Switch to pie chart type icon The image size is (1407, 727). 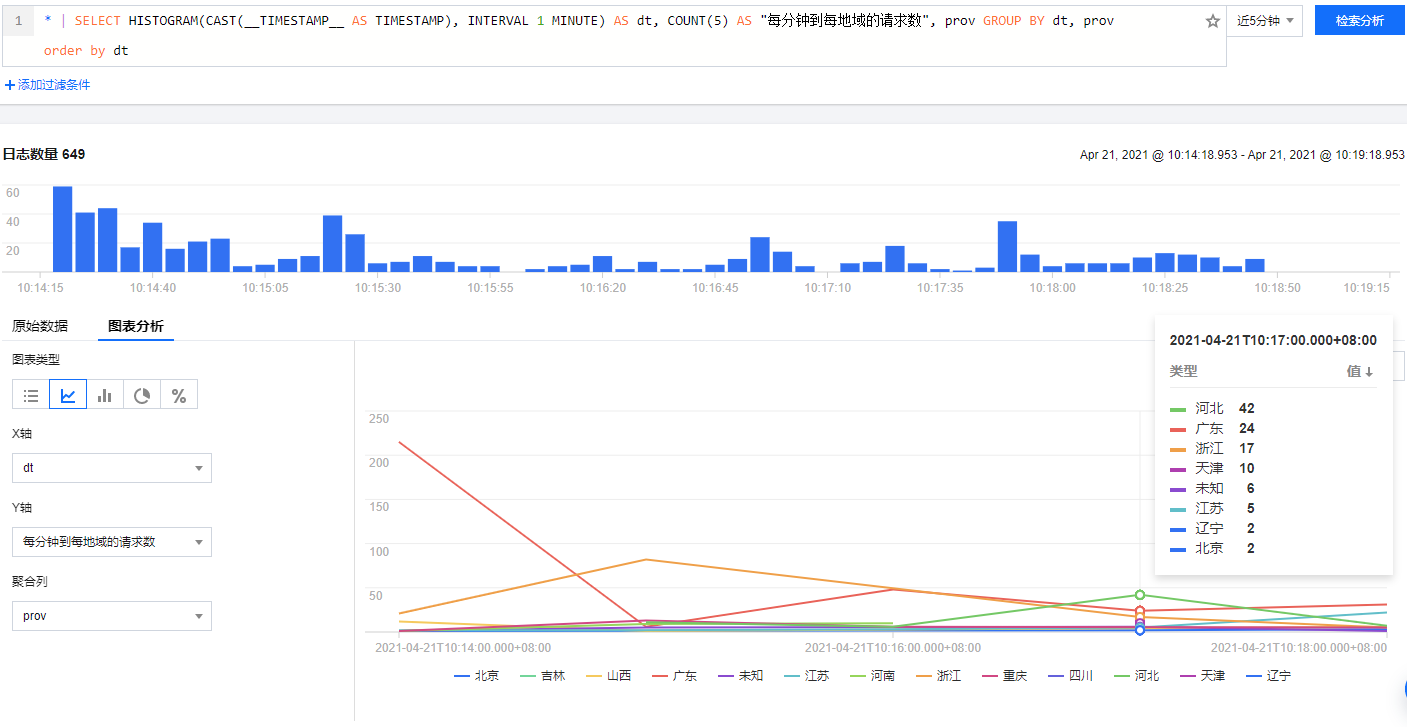pos(142,395)
